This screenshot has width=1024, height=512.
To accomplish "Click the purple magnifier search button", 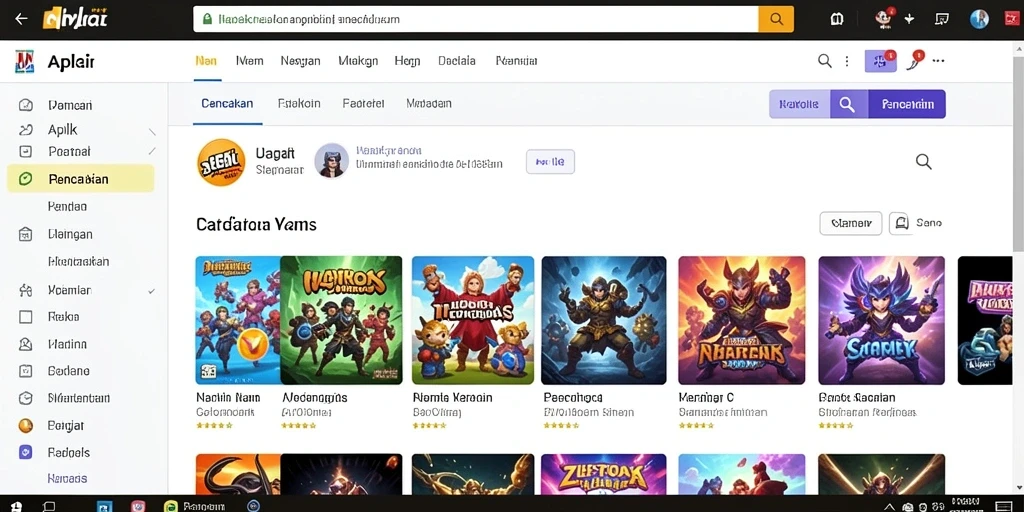I will [x=849, y=104].
